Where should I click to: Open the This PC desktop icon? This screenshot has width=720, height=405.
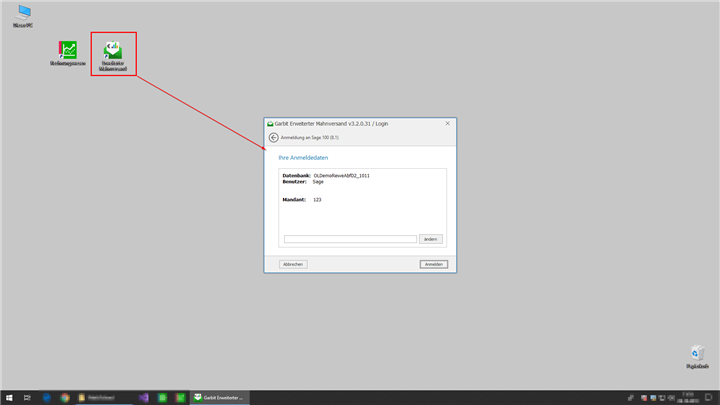23,17
